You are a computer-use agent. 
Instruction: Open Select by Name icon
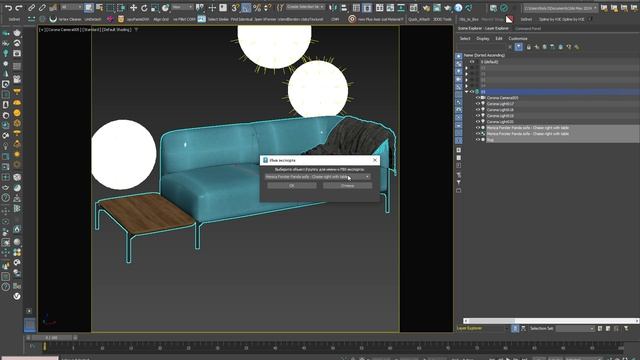tap(99, 8)
